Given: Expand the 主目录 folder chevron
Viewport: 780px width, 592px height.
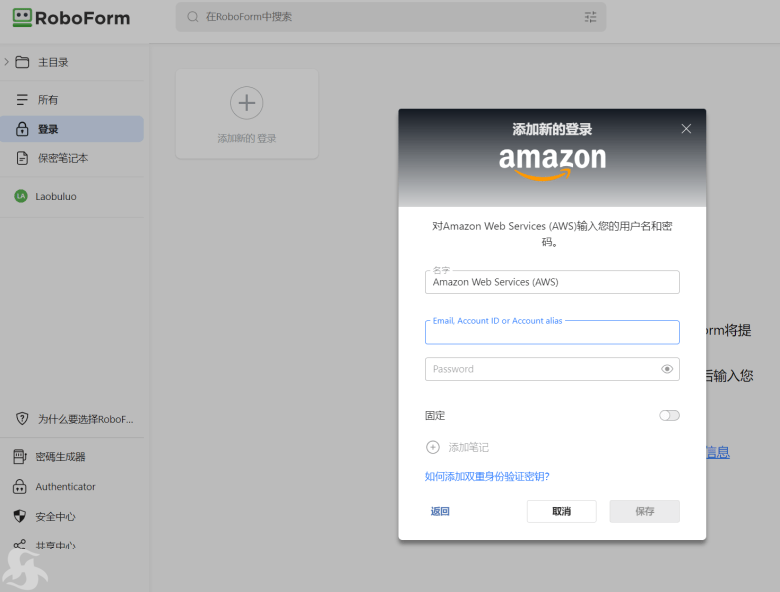Looking at the screenshot, I should pyautogui.click(x=6, y=62).
